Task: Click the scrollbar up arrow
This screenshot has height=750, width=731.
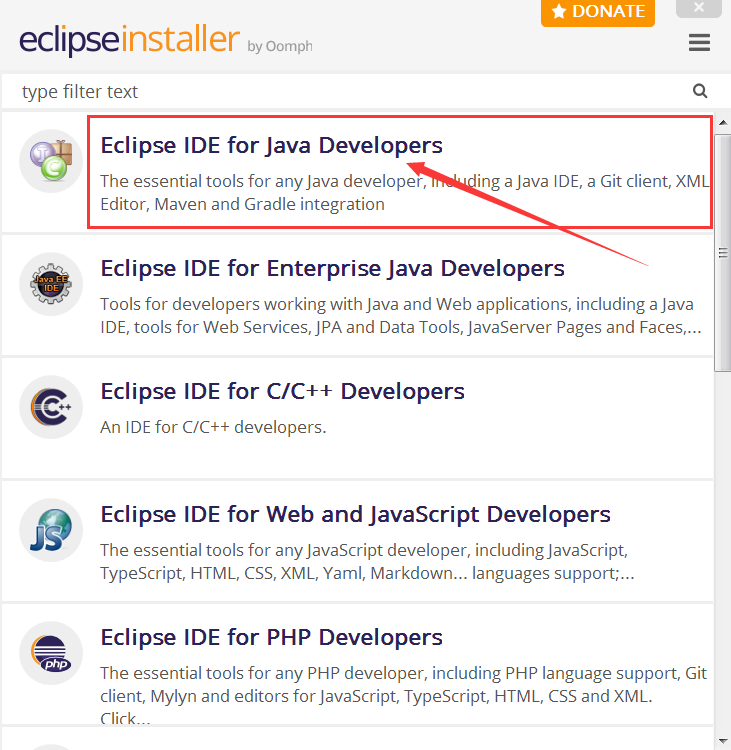Action: tap(723, 123)
